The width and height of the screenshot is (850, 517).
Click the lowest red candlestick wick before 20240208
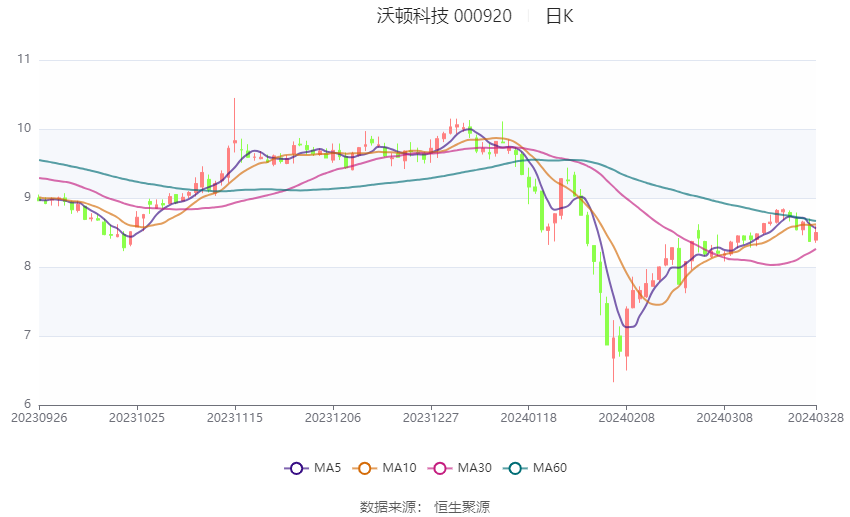click(614, 351)
